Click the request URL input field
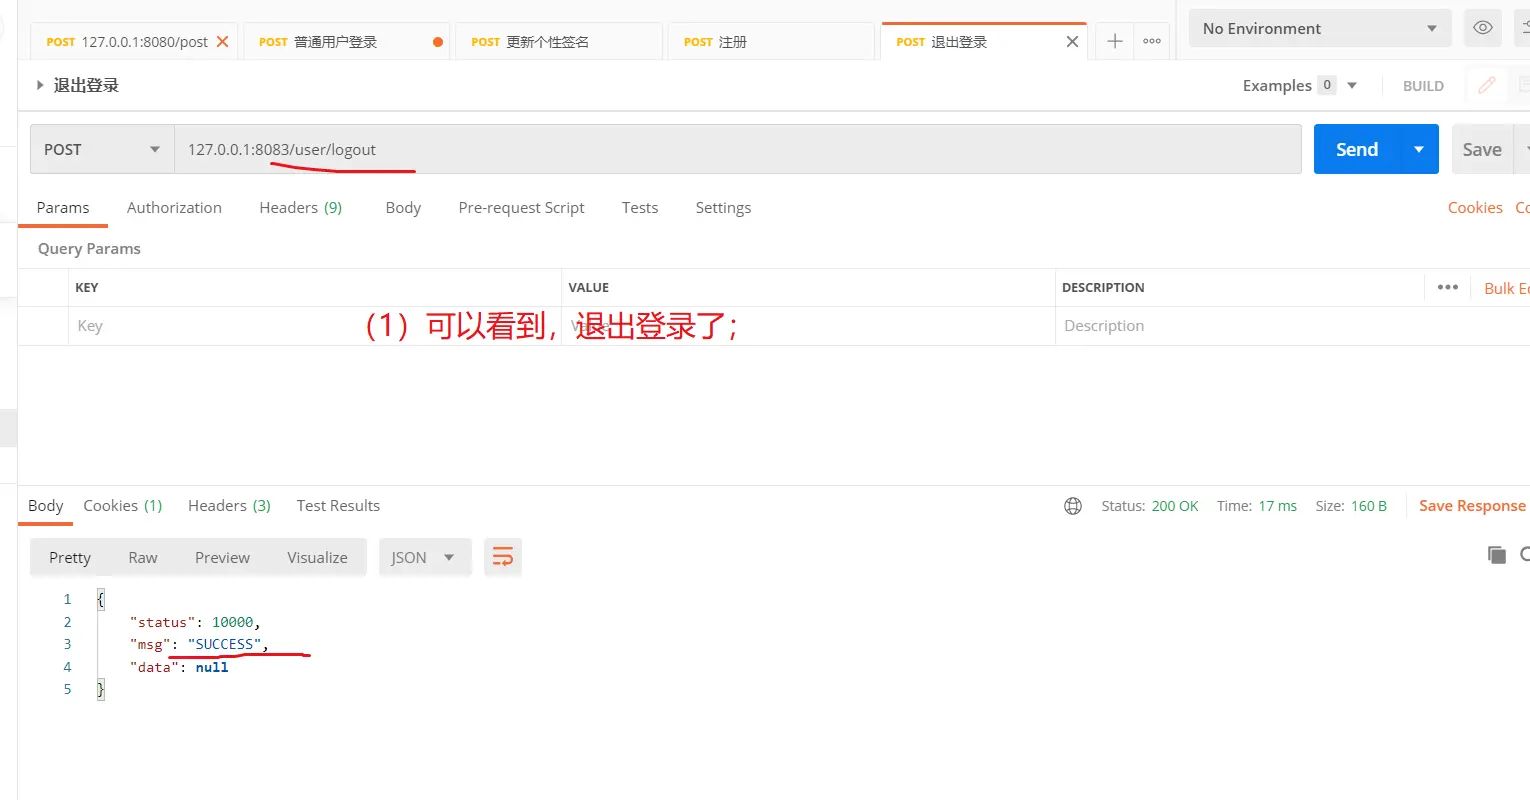The image size is (1530, 800). coord(736,149)
